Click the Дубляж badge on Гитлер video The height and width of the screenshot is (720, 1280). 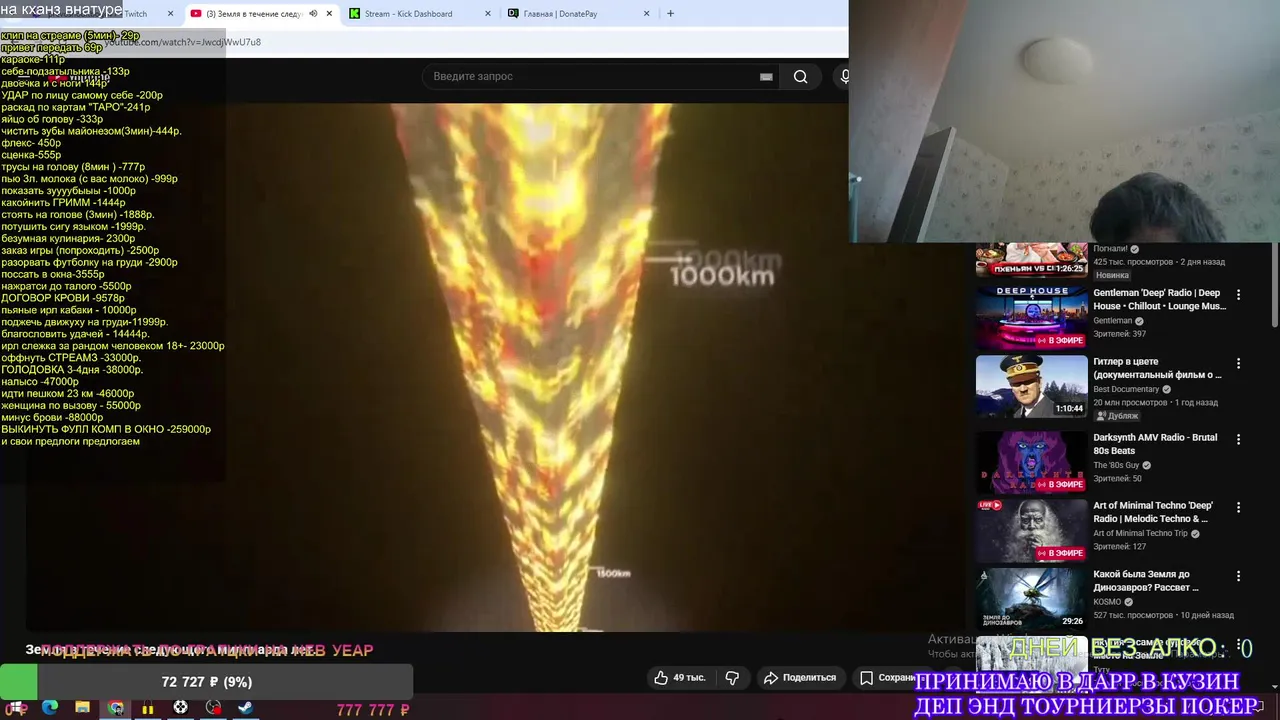(1118, 416)
